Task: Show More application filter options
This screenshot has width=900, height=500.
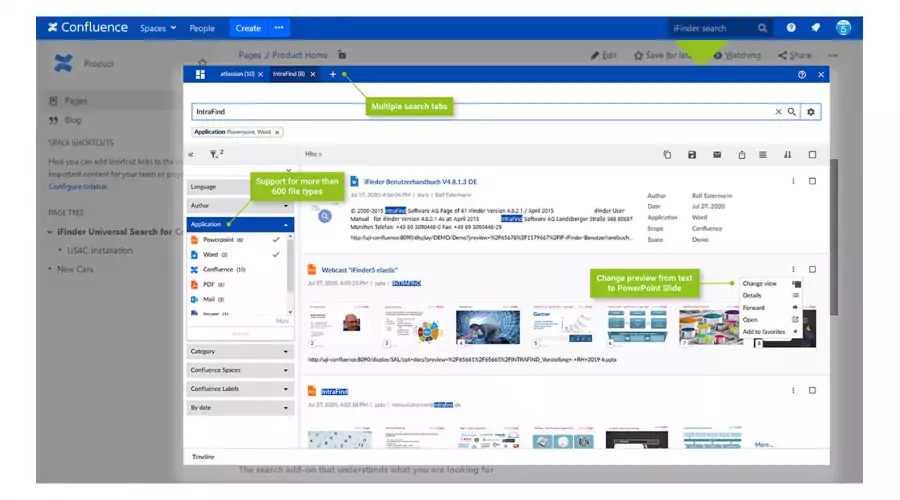Action: (x=282, y=321)
